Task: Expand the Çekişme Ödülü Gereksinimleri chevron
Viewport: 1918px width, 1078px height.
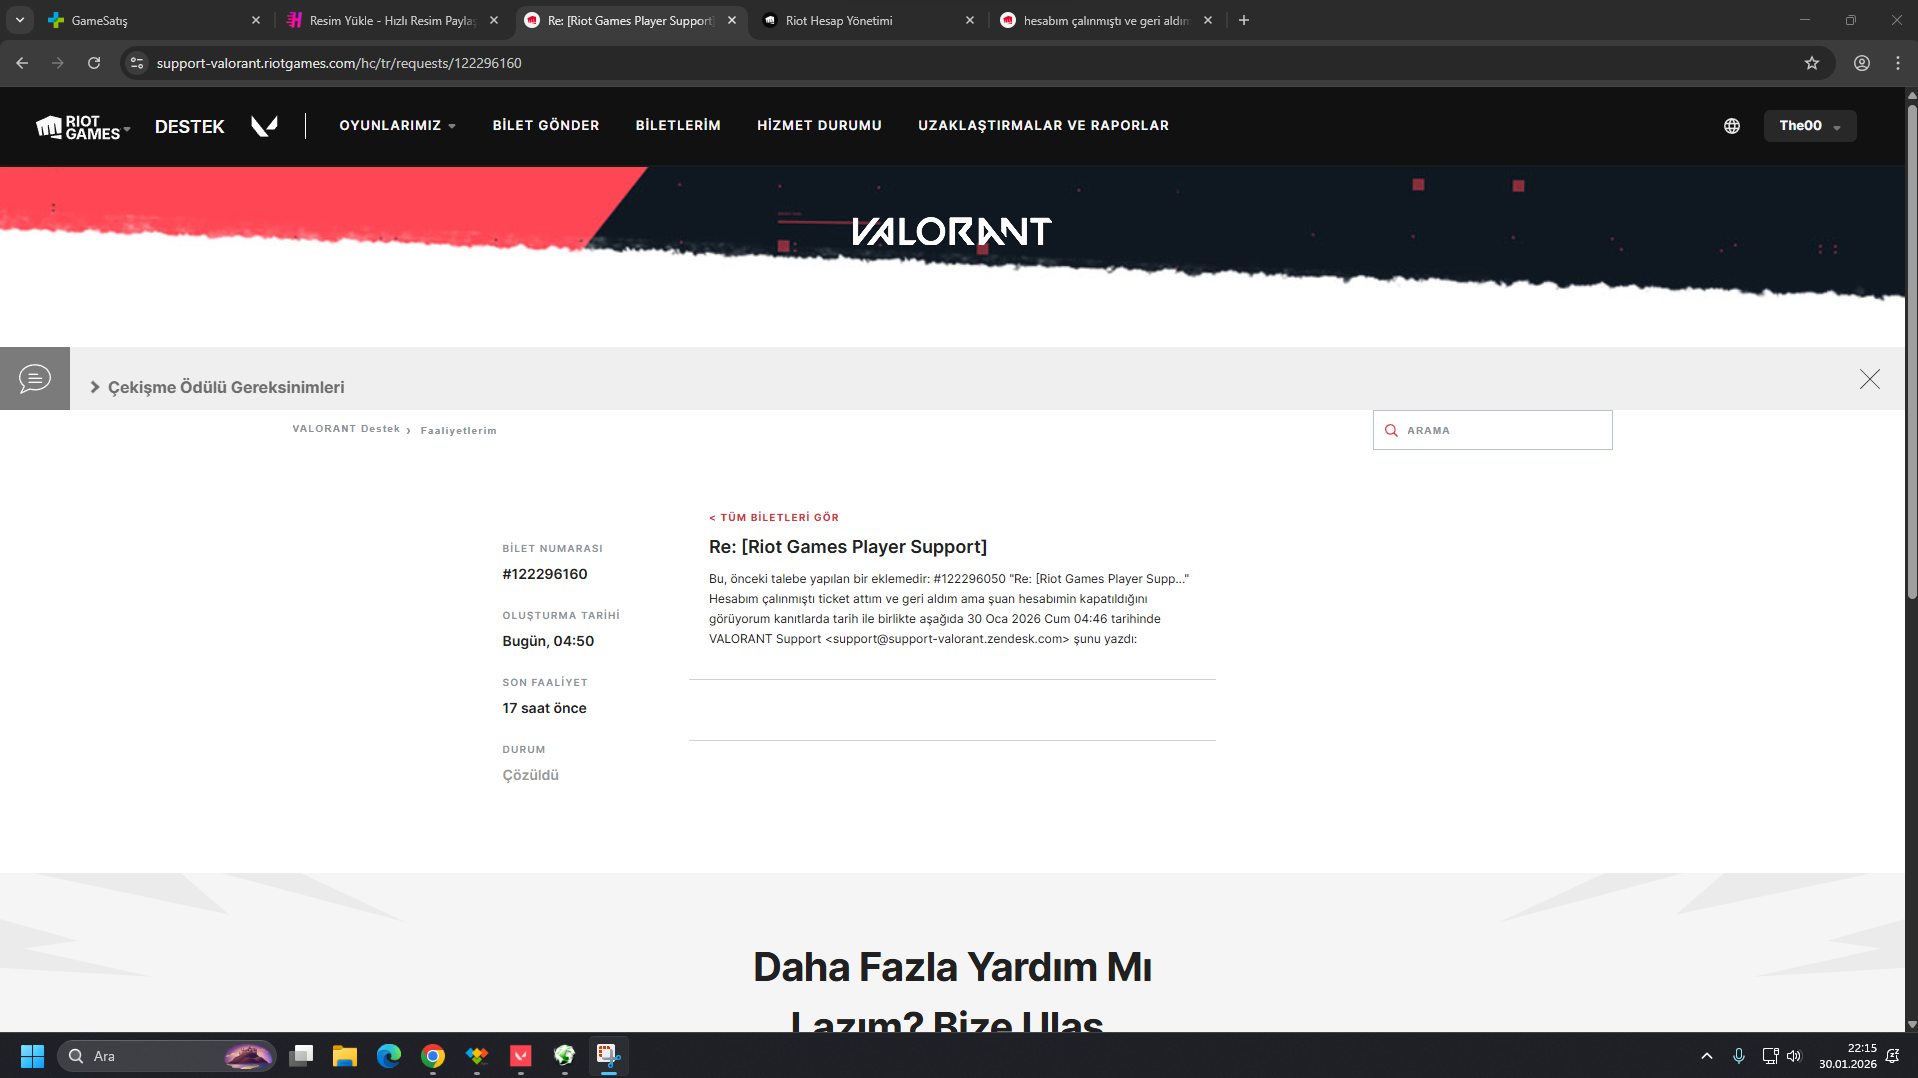Action: [95, 387]
